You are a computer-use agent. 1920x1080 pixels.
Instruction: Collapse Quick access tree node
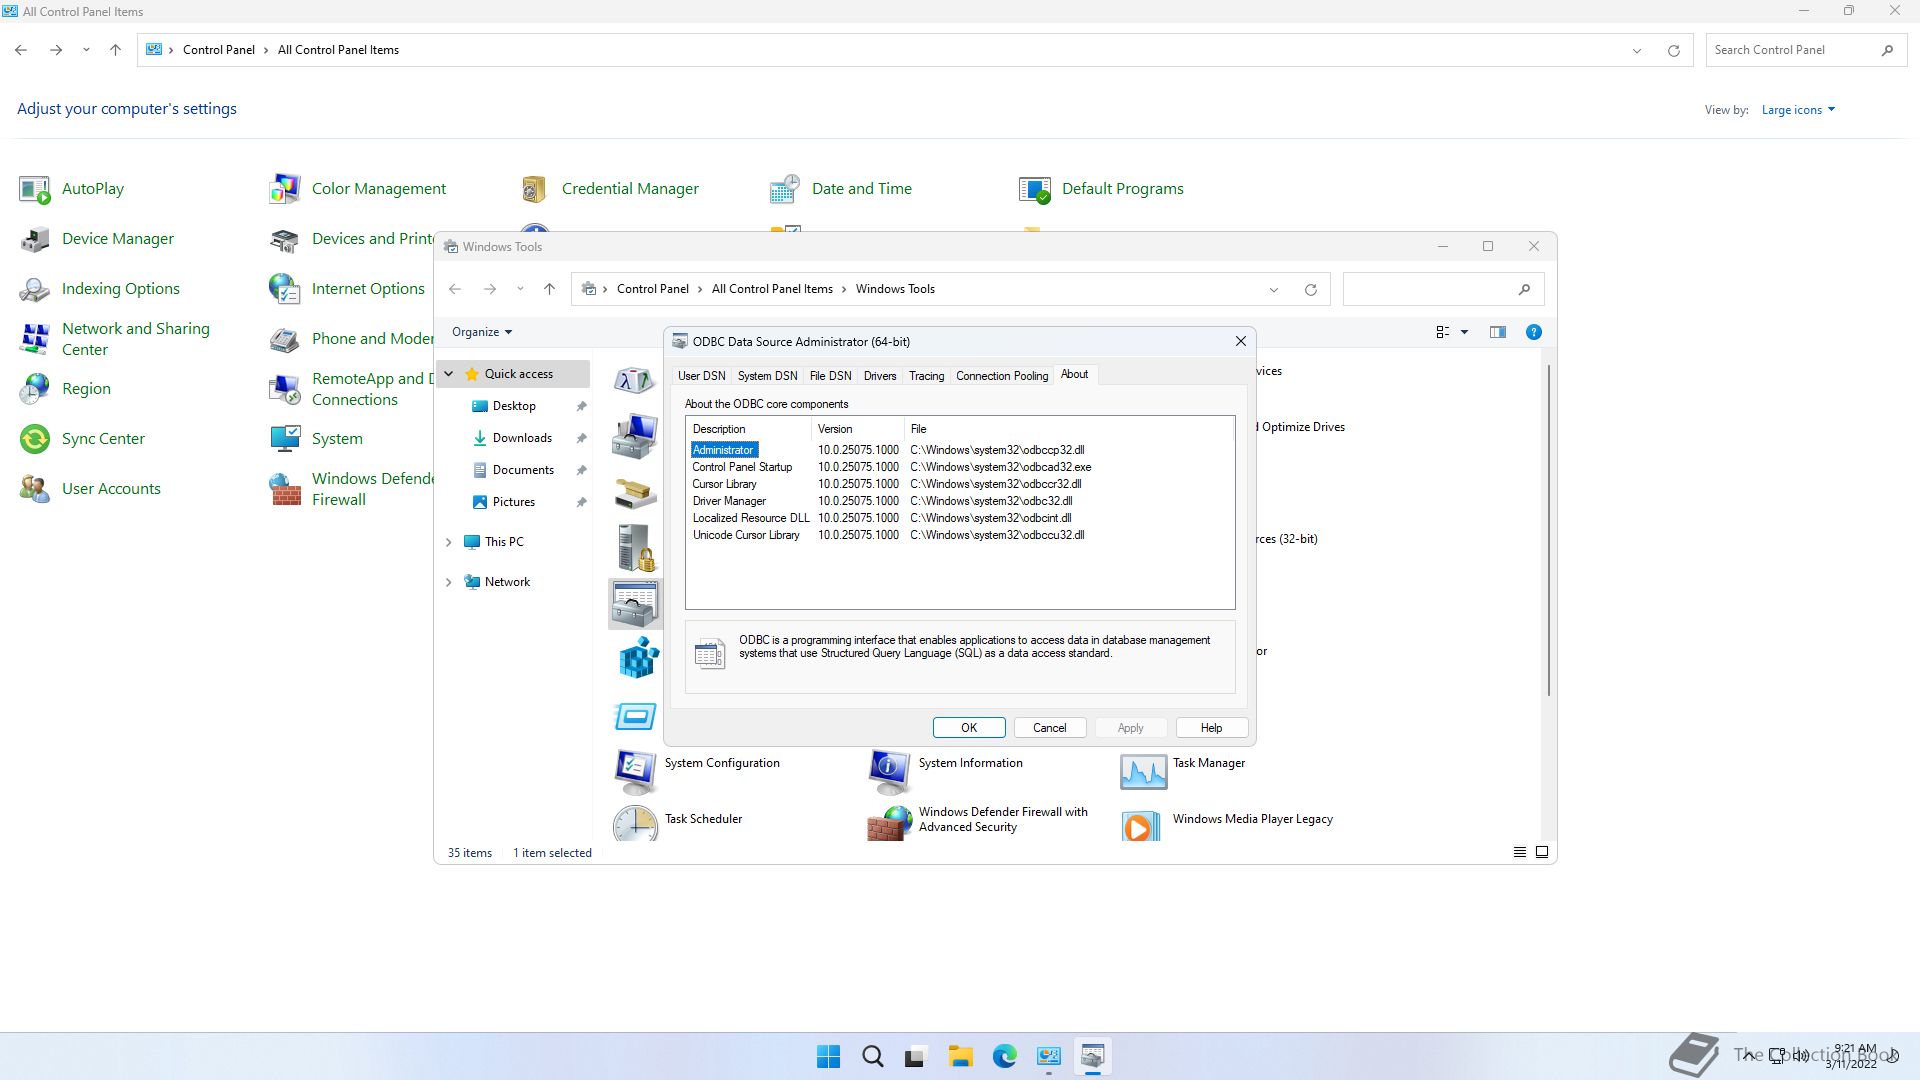[449, 374]
